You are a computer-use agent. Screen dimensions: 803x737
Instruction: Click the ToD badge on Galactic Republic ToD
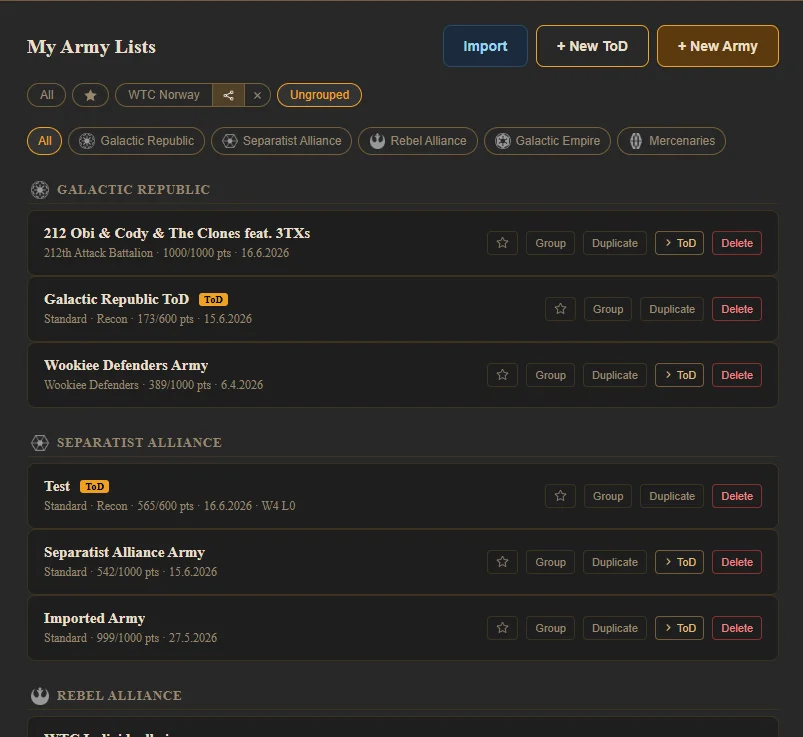(213, 300)
